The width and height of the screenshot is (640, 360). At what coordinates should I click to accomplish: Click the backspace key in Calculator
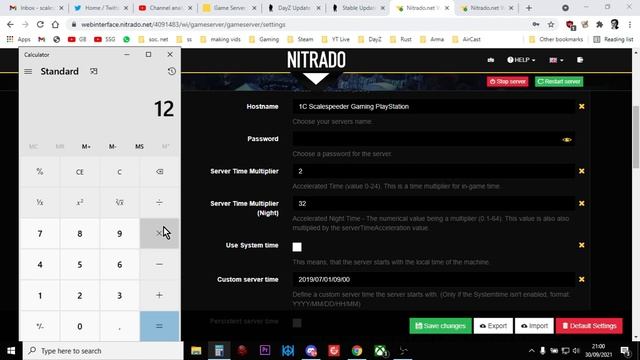[159, 172]
